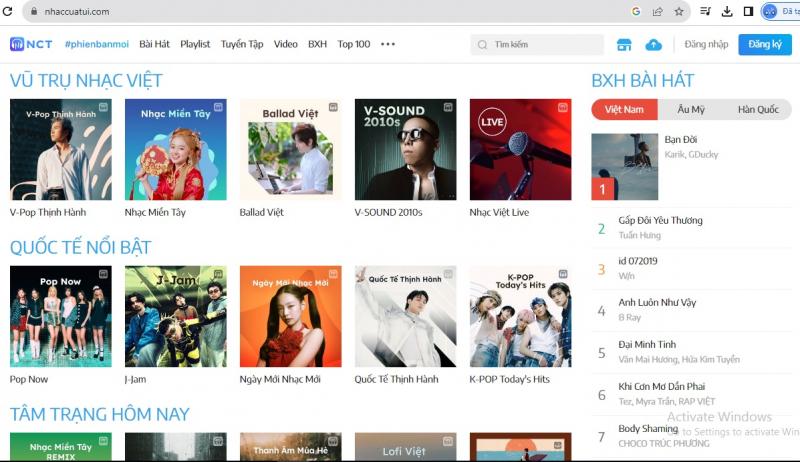Bookmark this page with the star icon
The height and width of the screenshot is (462, 800).
679,11
